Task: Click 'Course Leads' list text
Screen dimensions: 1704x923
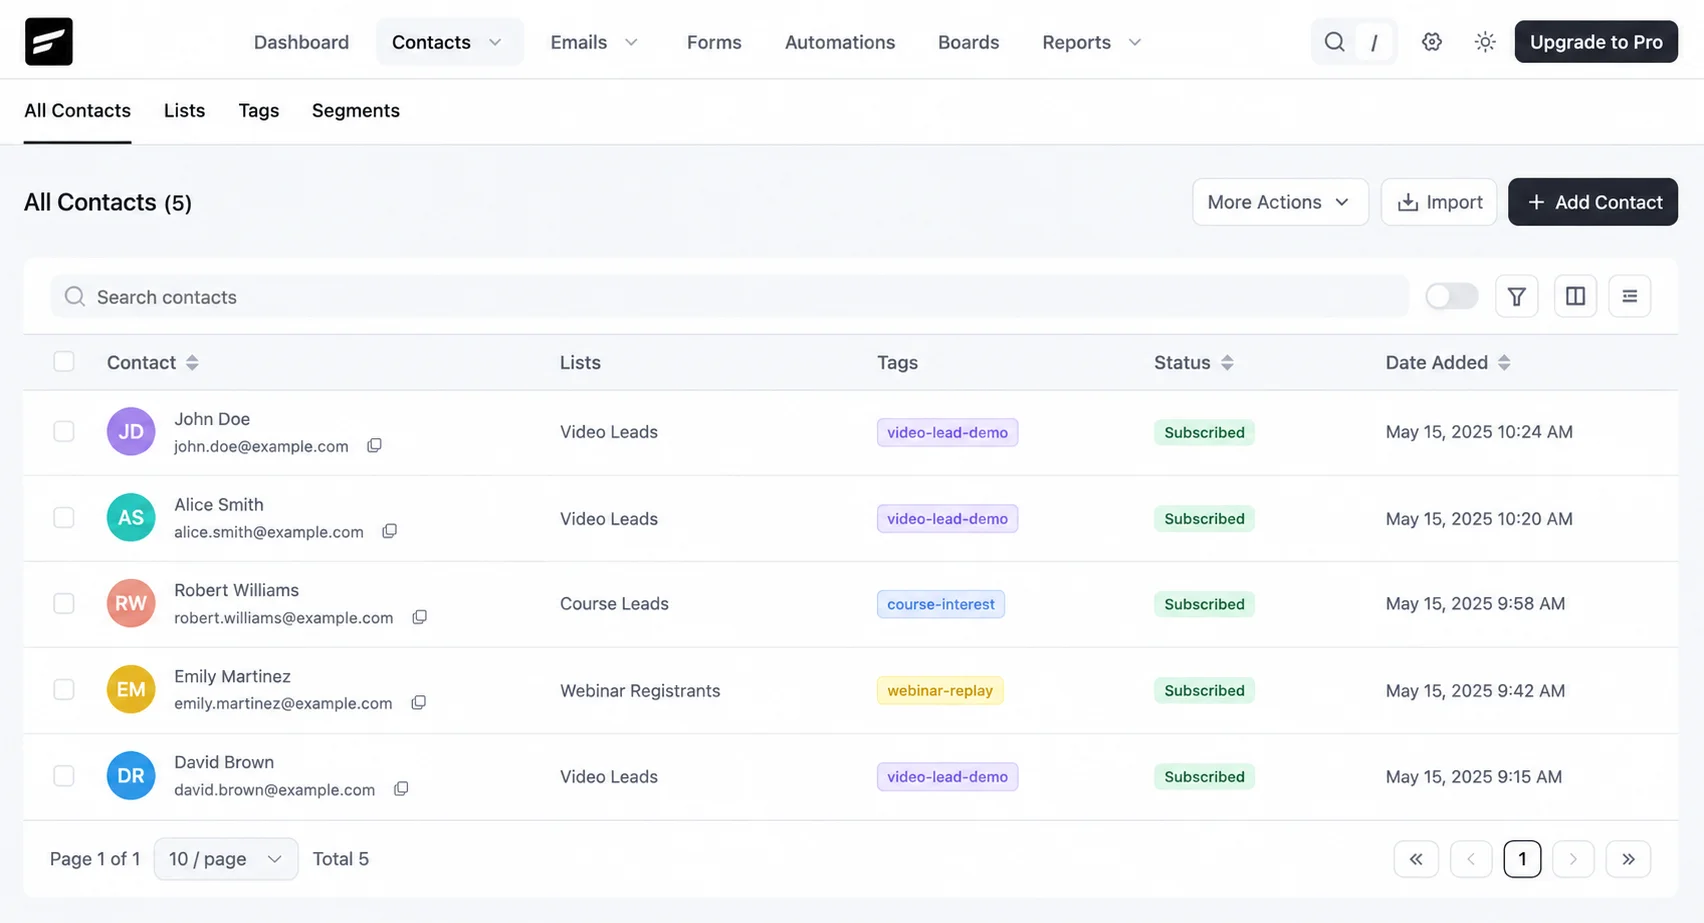Action: click(614, 604)
